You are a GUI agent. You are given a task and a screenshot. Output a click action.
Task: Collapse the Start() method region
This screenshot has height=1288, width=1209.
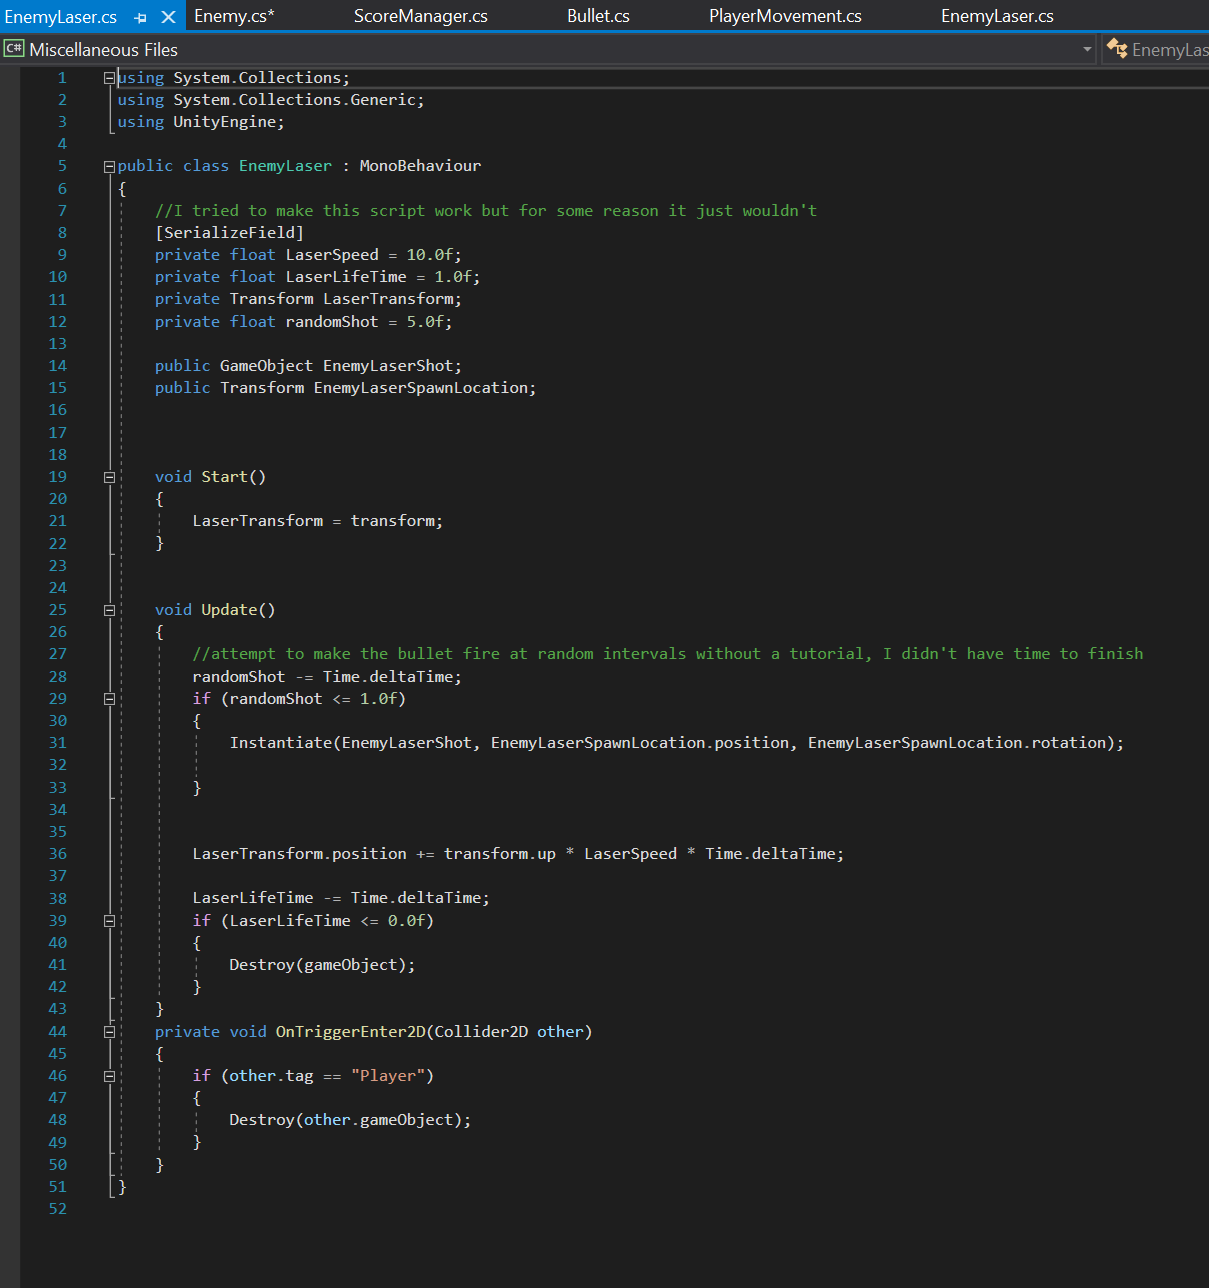click(x=109, y=477)
